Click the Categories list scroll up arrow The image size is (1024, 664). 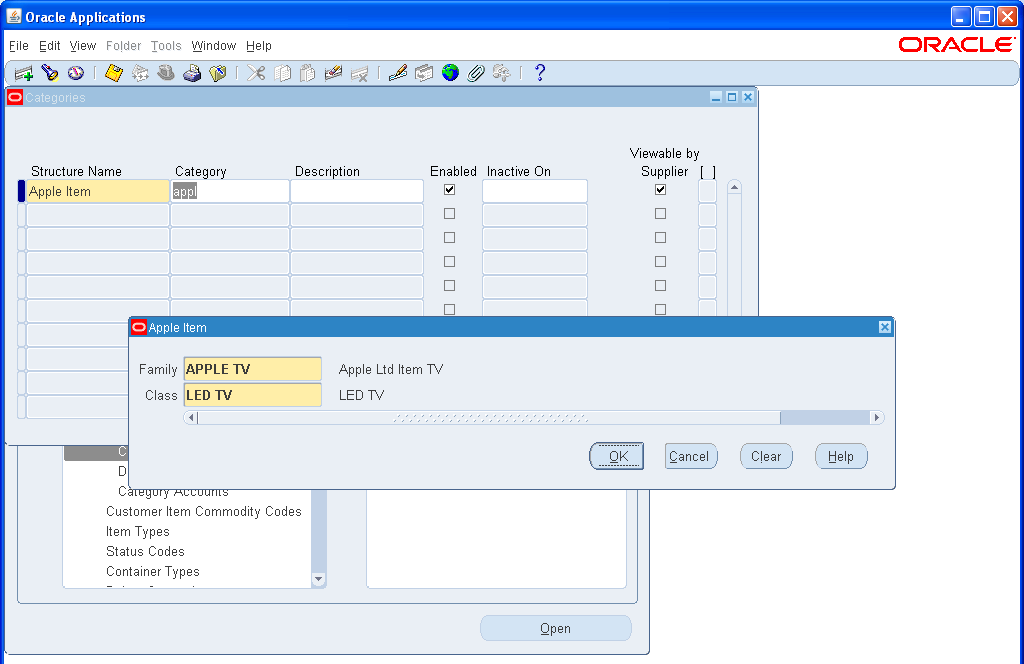734,187
